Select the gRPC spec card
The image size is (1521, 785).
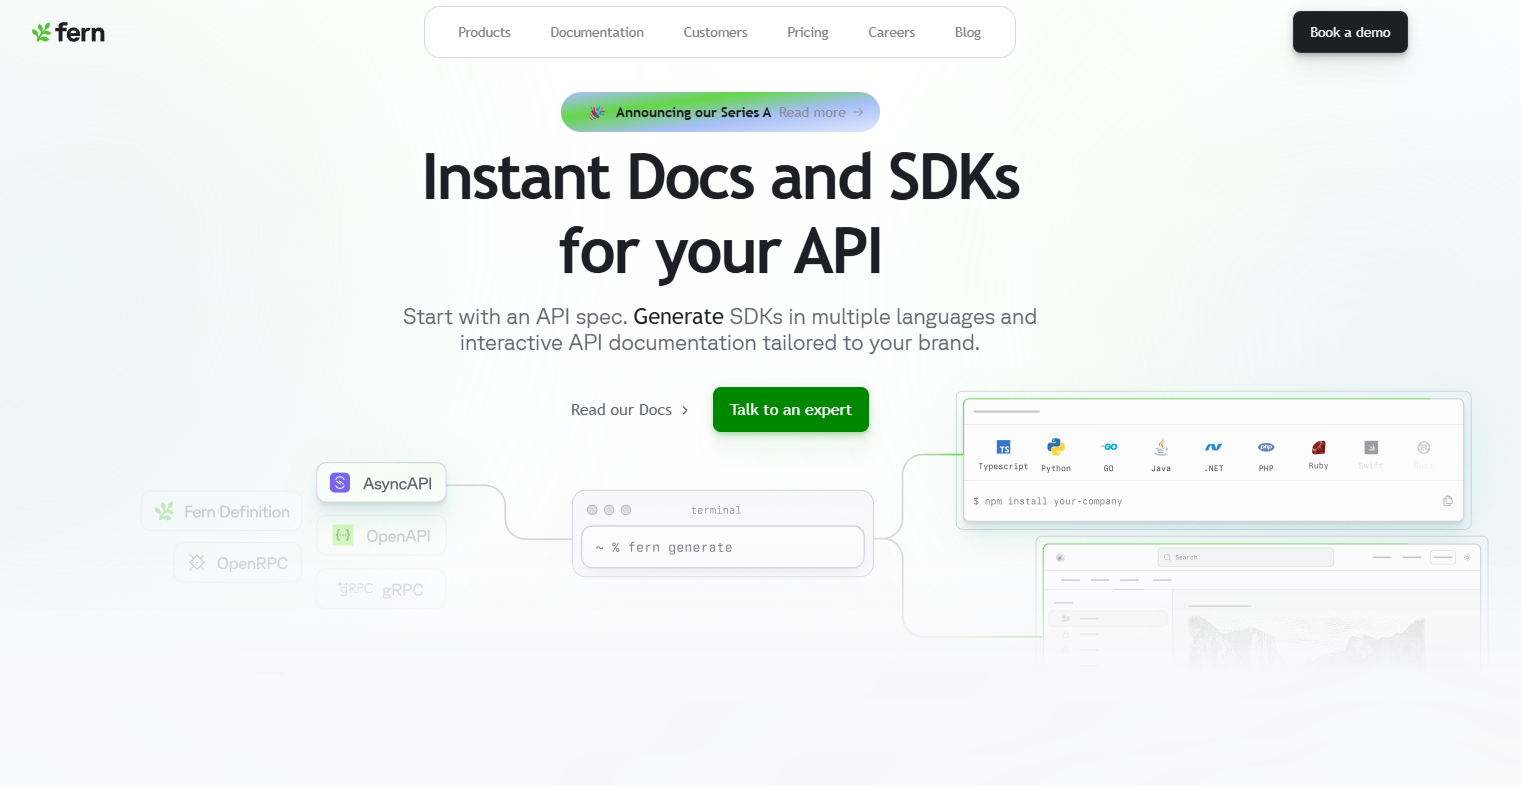[381, 589]
